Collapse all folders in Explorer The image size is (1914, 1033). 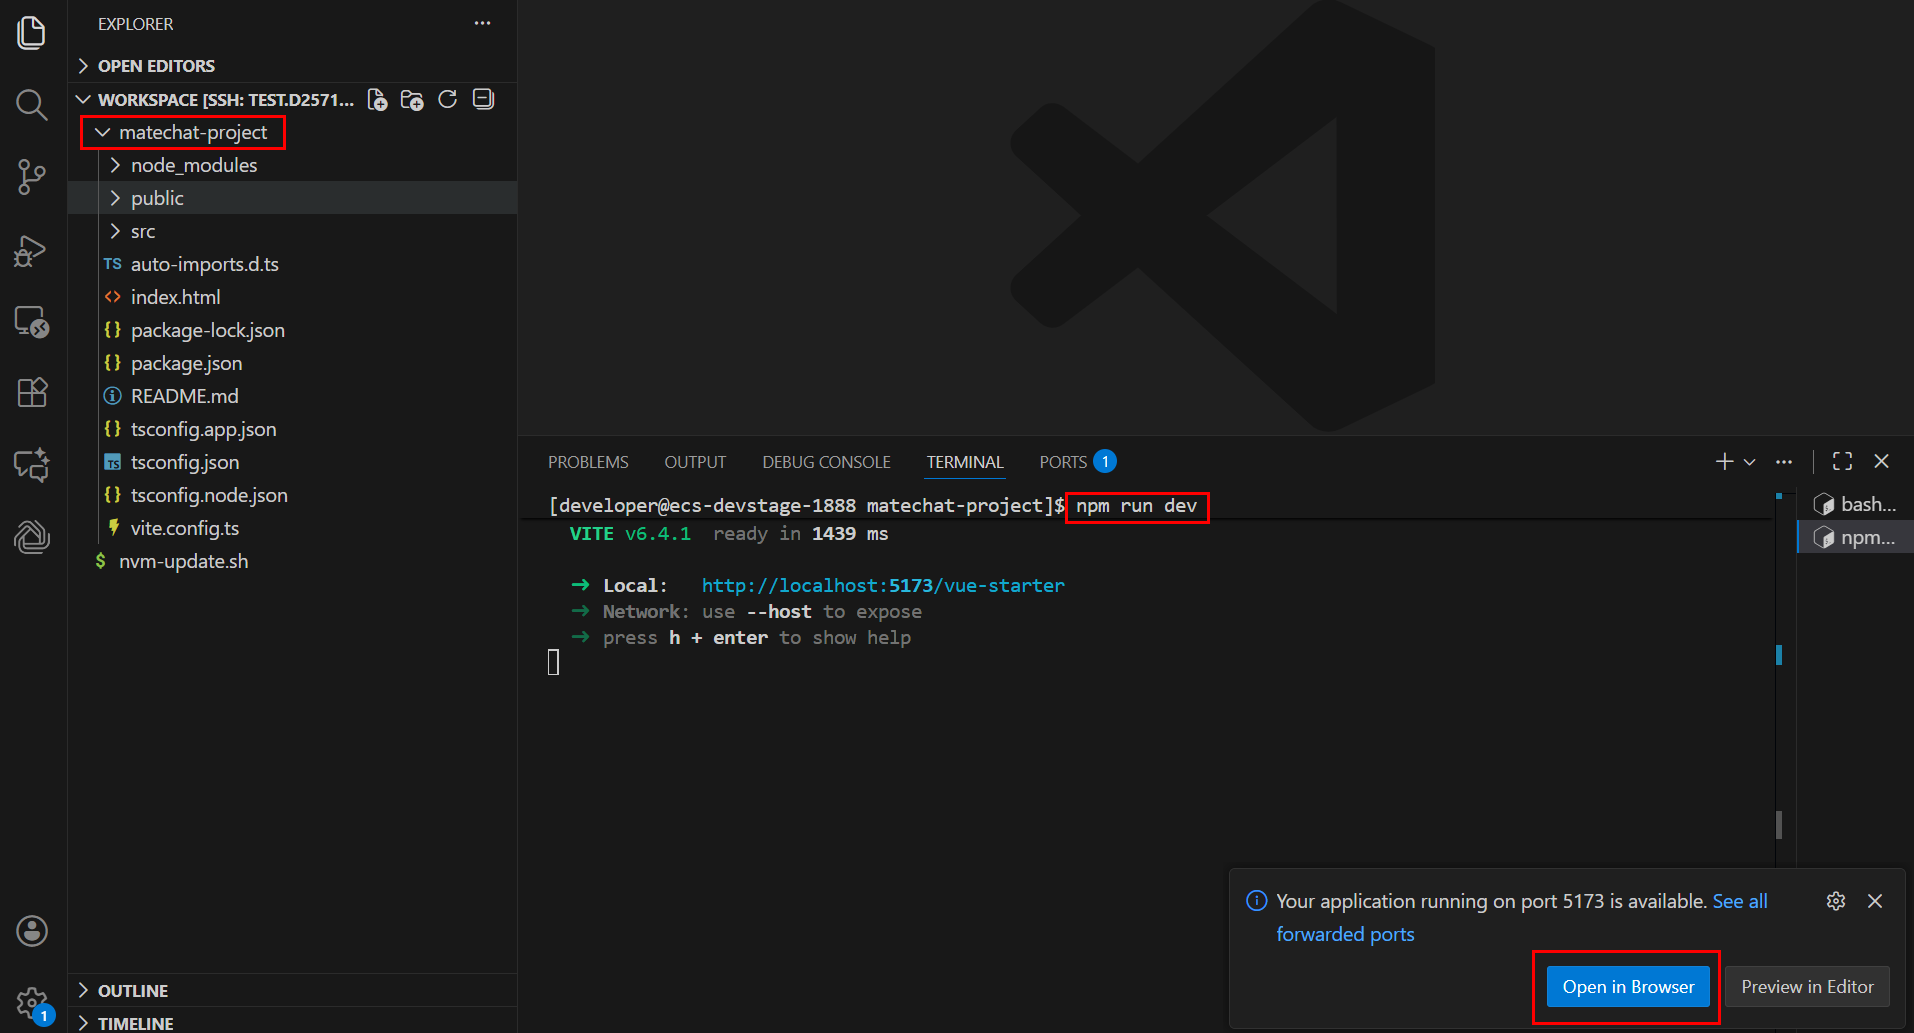484,100
